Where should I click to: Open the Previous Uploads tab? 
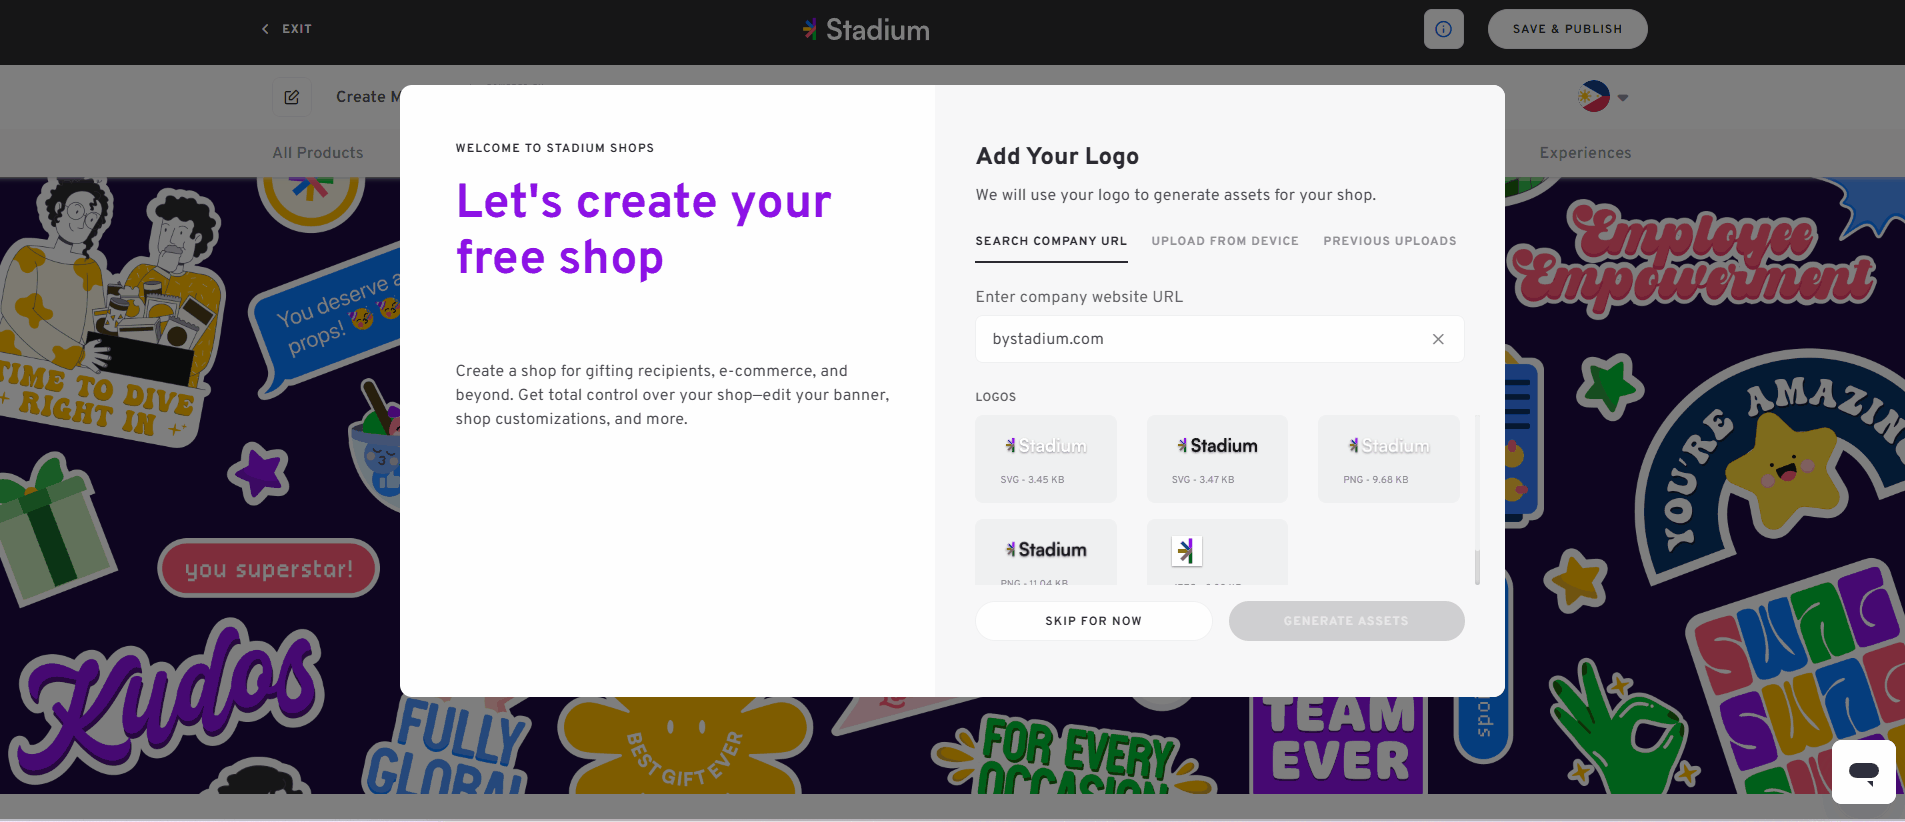[x=1389, y=241]
